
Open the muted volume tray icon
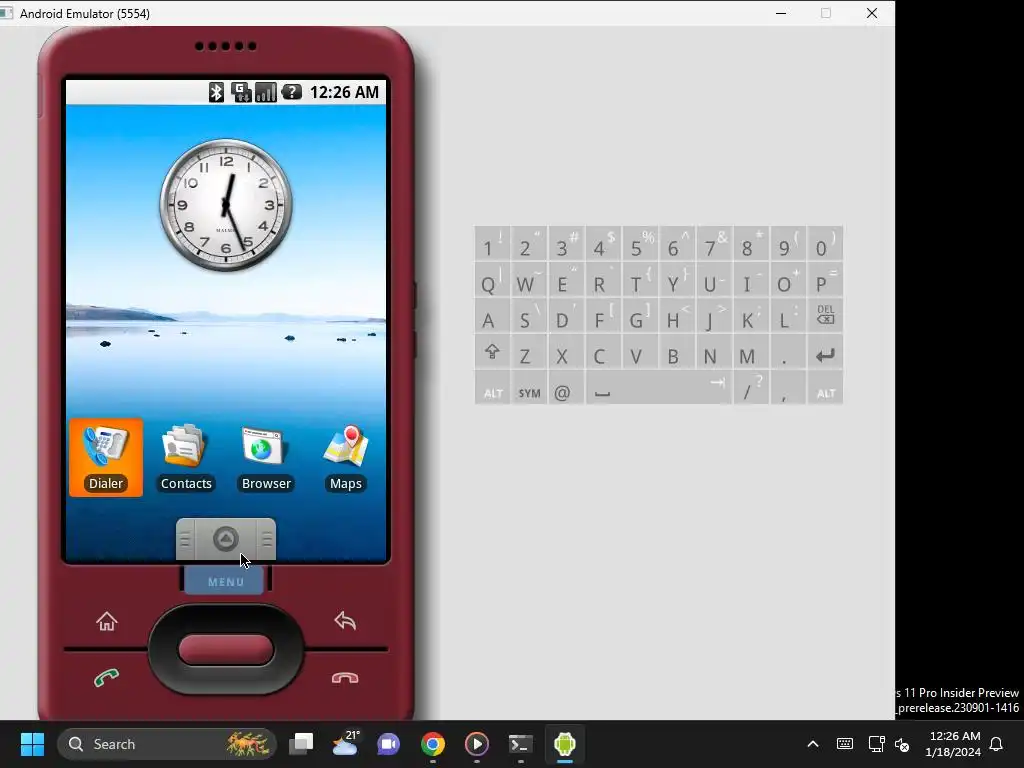point(902,744)
